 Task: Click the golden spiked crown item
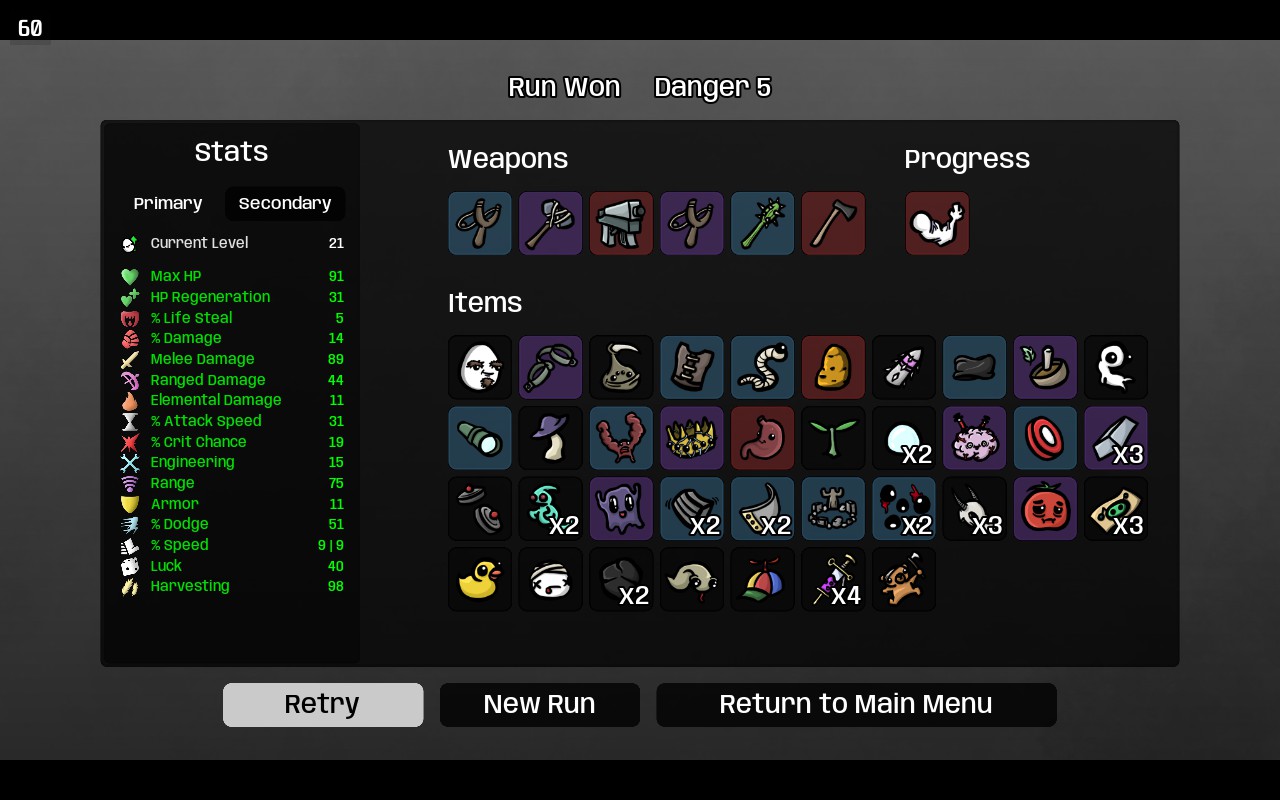692,438
